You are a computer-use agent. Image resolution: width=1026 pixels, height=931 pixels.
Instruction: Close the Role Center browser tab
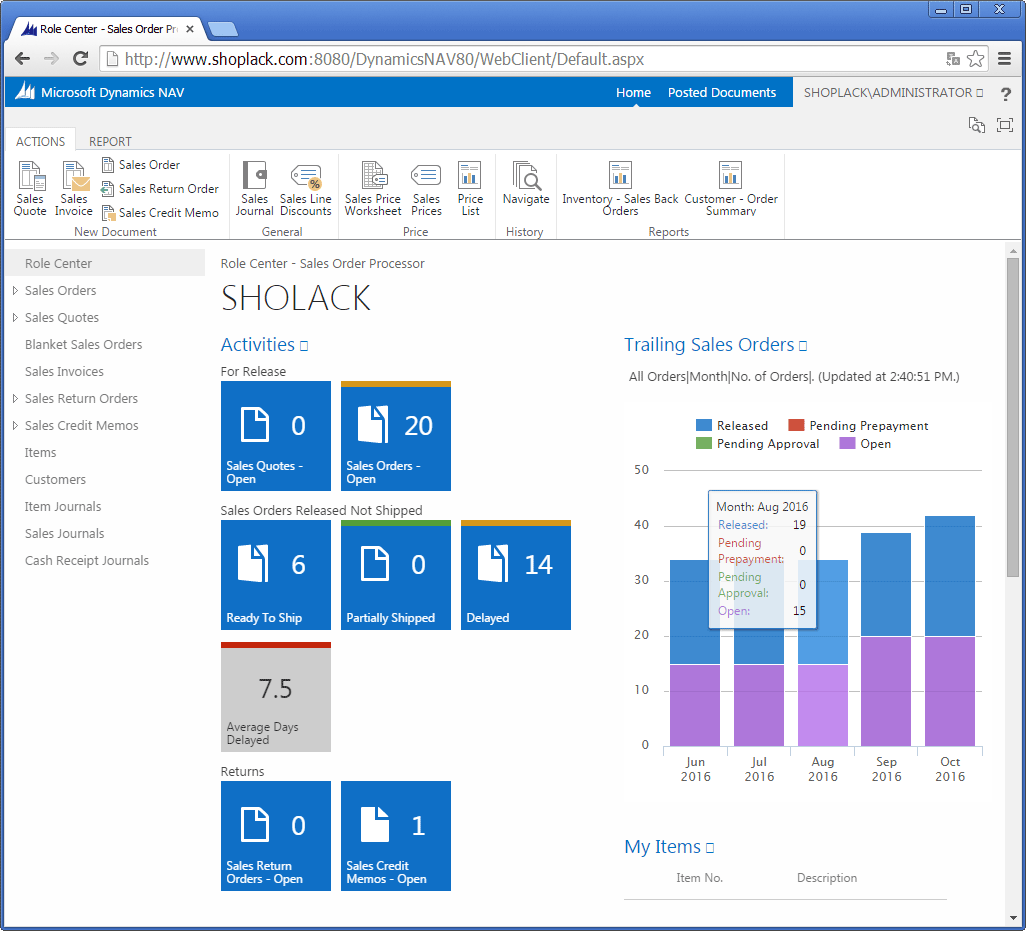[190, 29]
